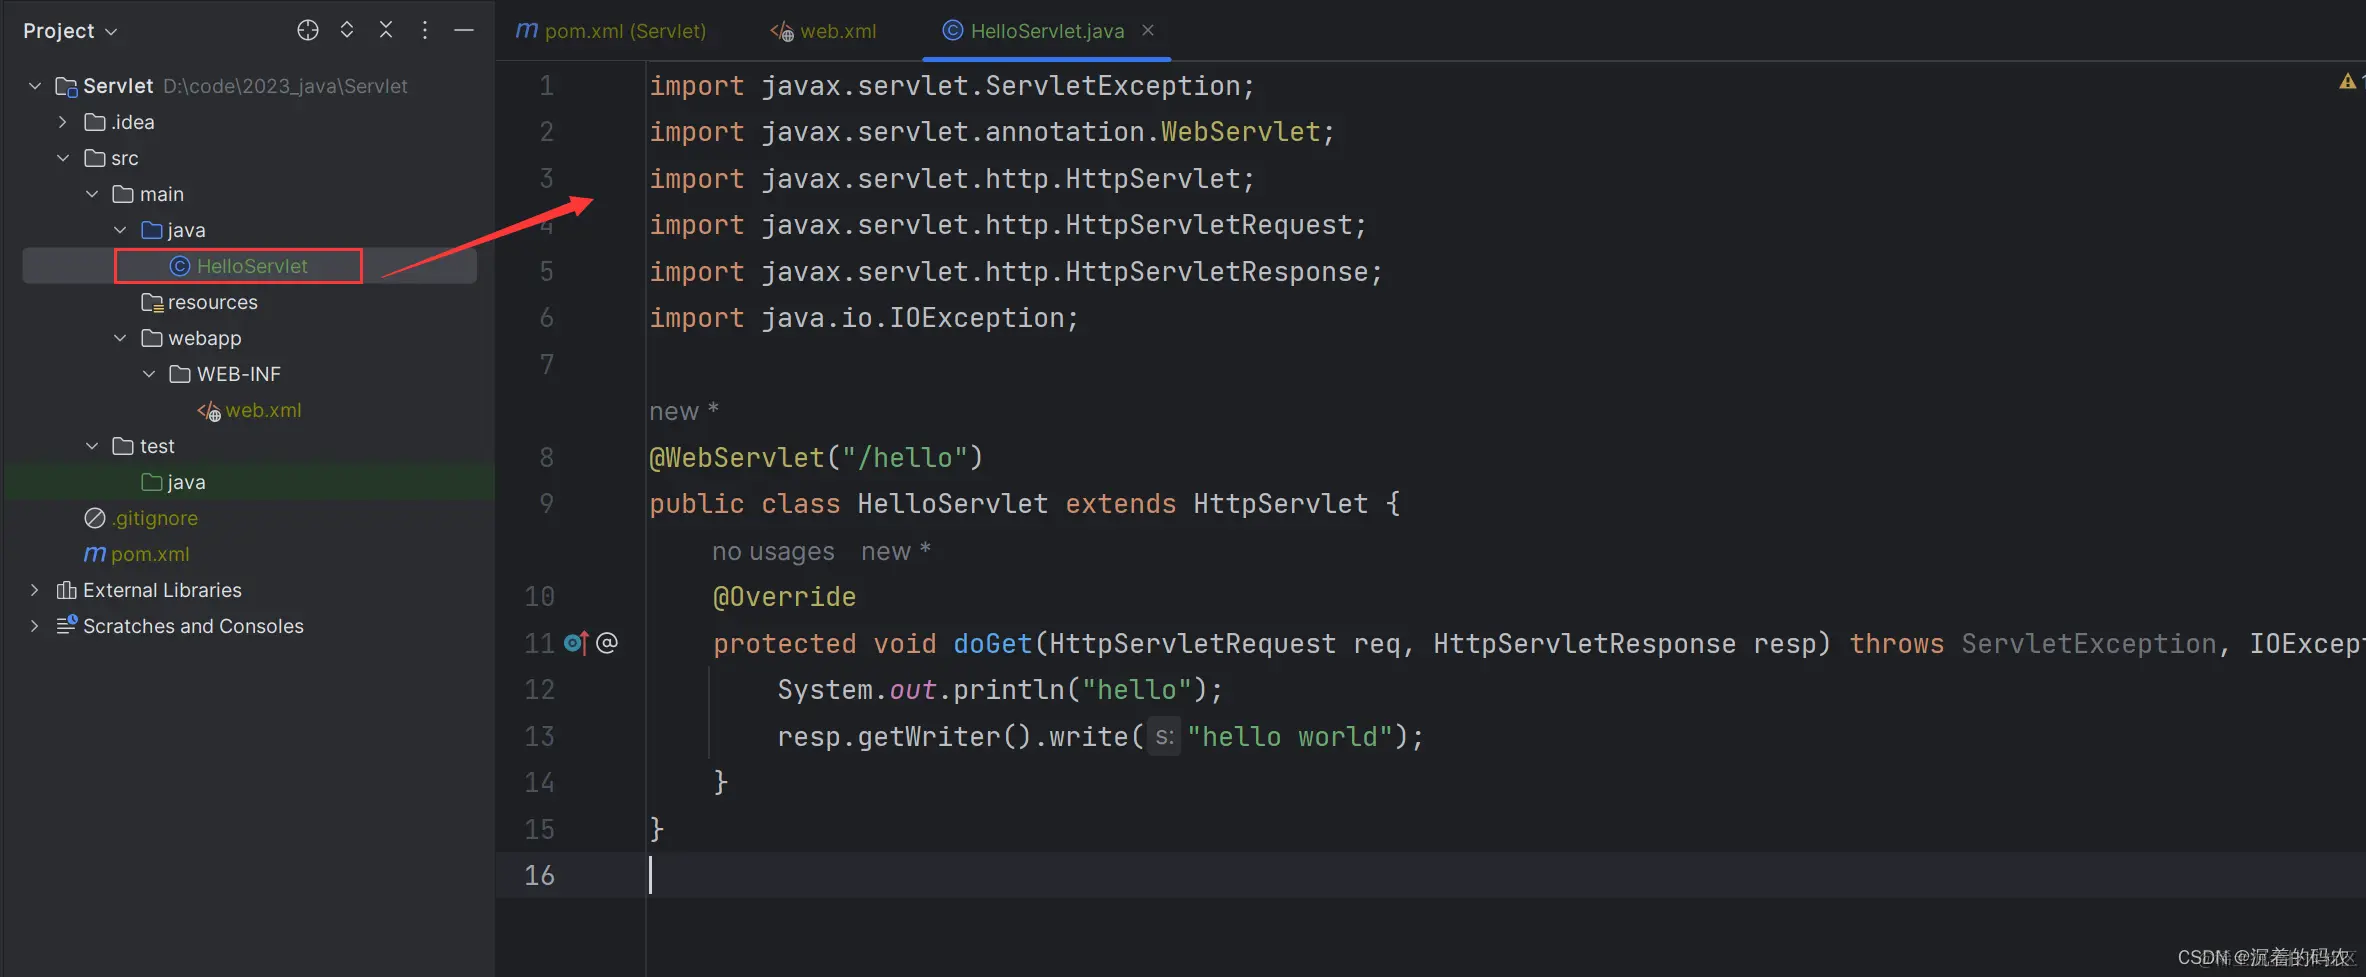This screenshot has height=977, width=2366.
Task: Select the java folder under test
Action: 174,482
